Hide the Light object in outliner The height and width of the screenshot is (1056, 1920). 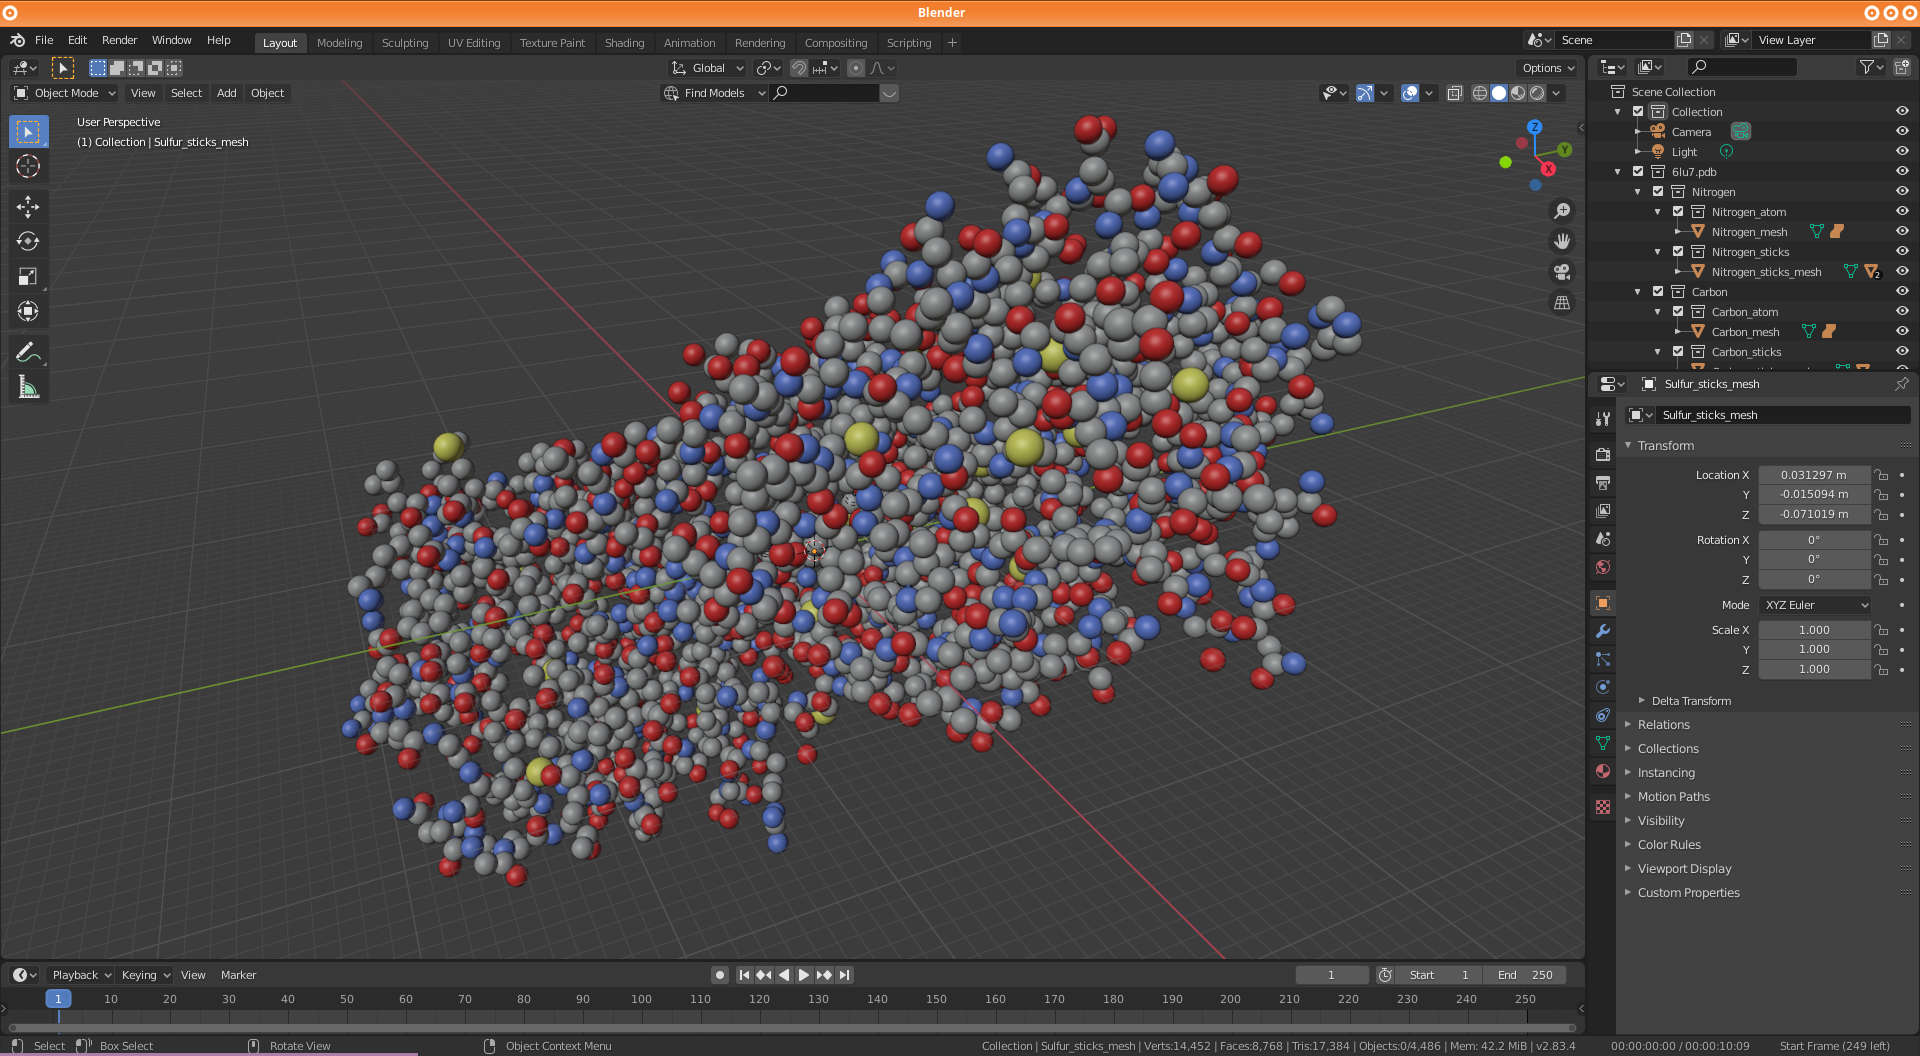1902,151
